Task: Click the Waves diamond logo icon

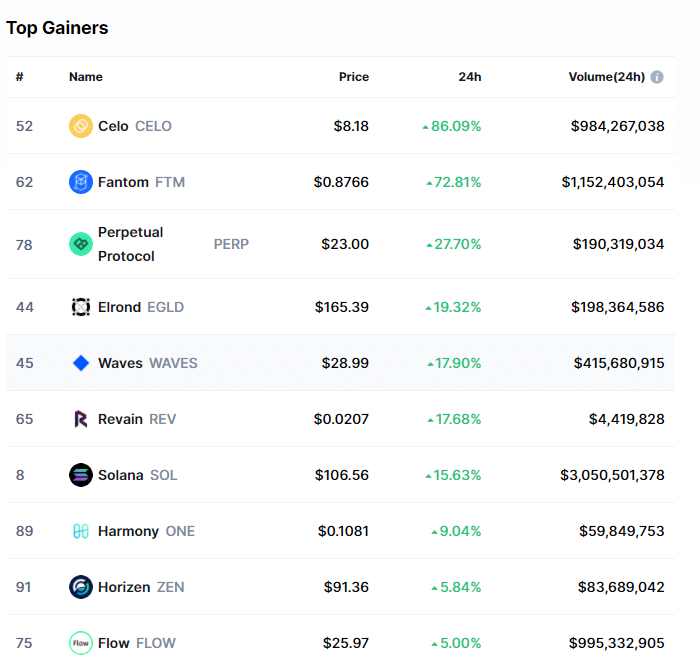Action: tap(81, 363)
